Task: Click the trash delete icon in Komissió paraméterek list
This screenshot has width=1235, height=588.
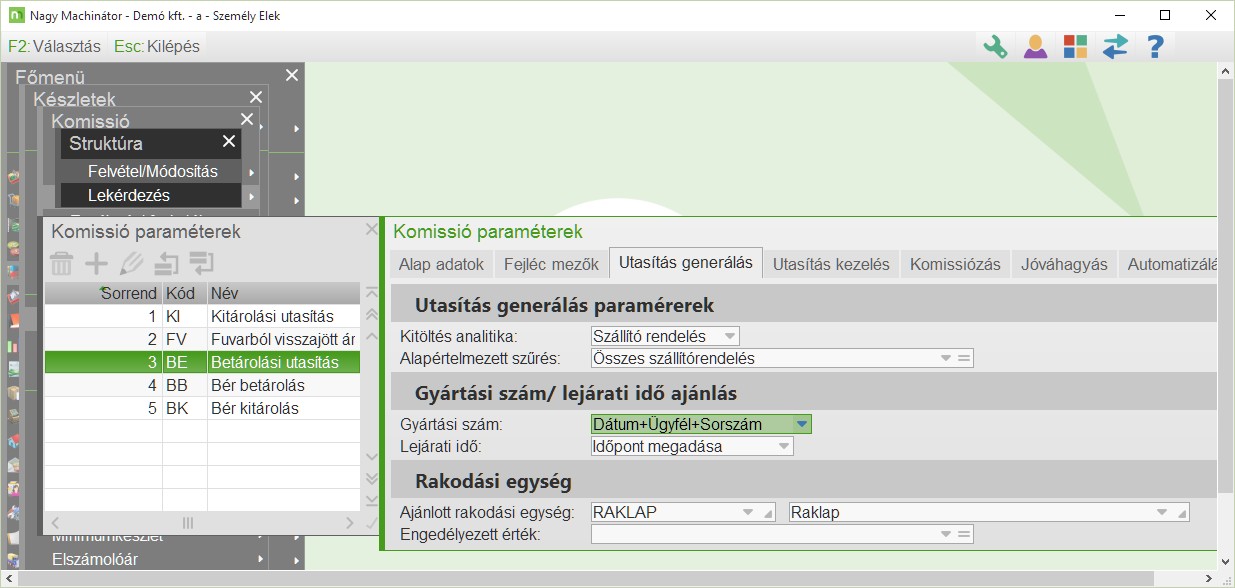Action: [x=62, y=264]
